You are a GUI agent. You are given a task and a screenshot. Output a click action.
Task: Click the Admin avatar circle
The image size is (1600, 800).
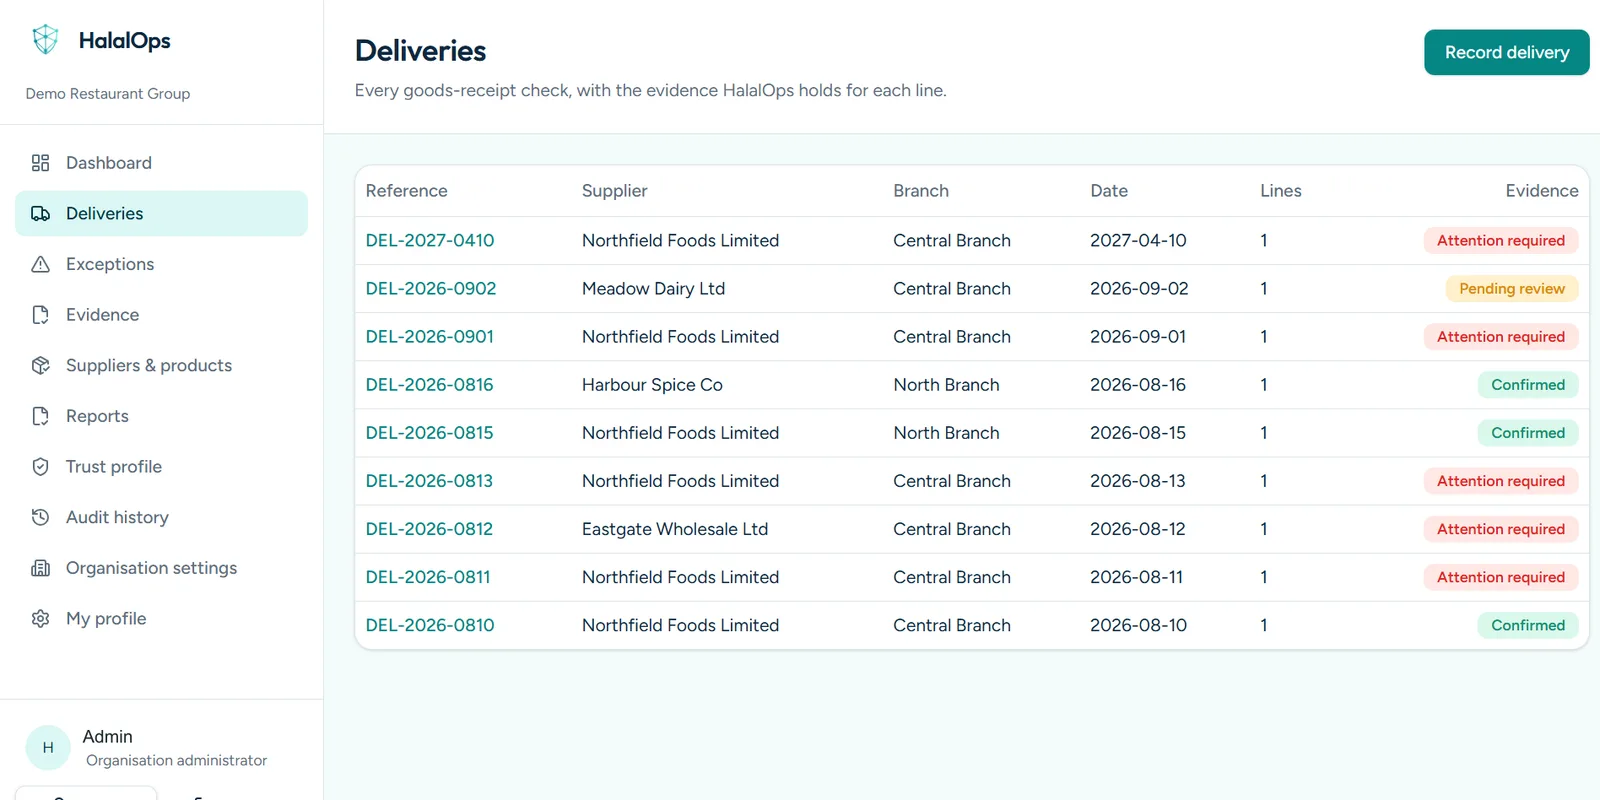point(48,748)
